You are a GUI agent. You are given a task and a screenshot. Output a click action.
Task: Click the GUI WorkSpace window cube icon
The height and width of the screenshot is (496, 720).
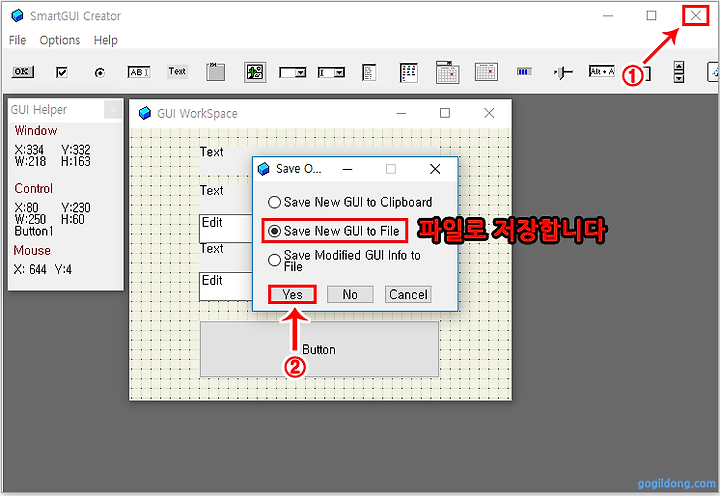(145, 113)
